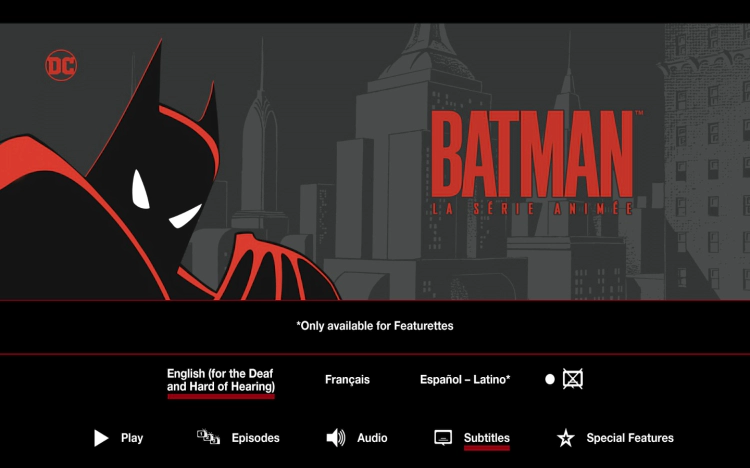The height and width of the screenshot is (468, 750).
Task: Click the Special Features star icon
Action: point(566,438)
